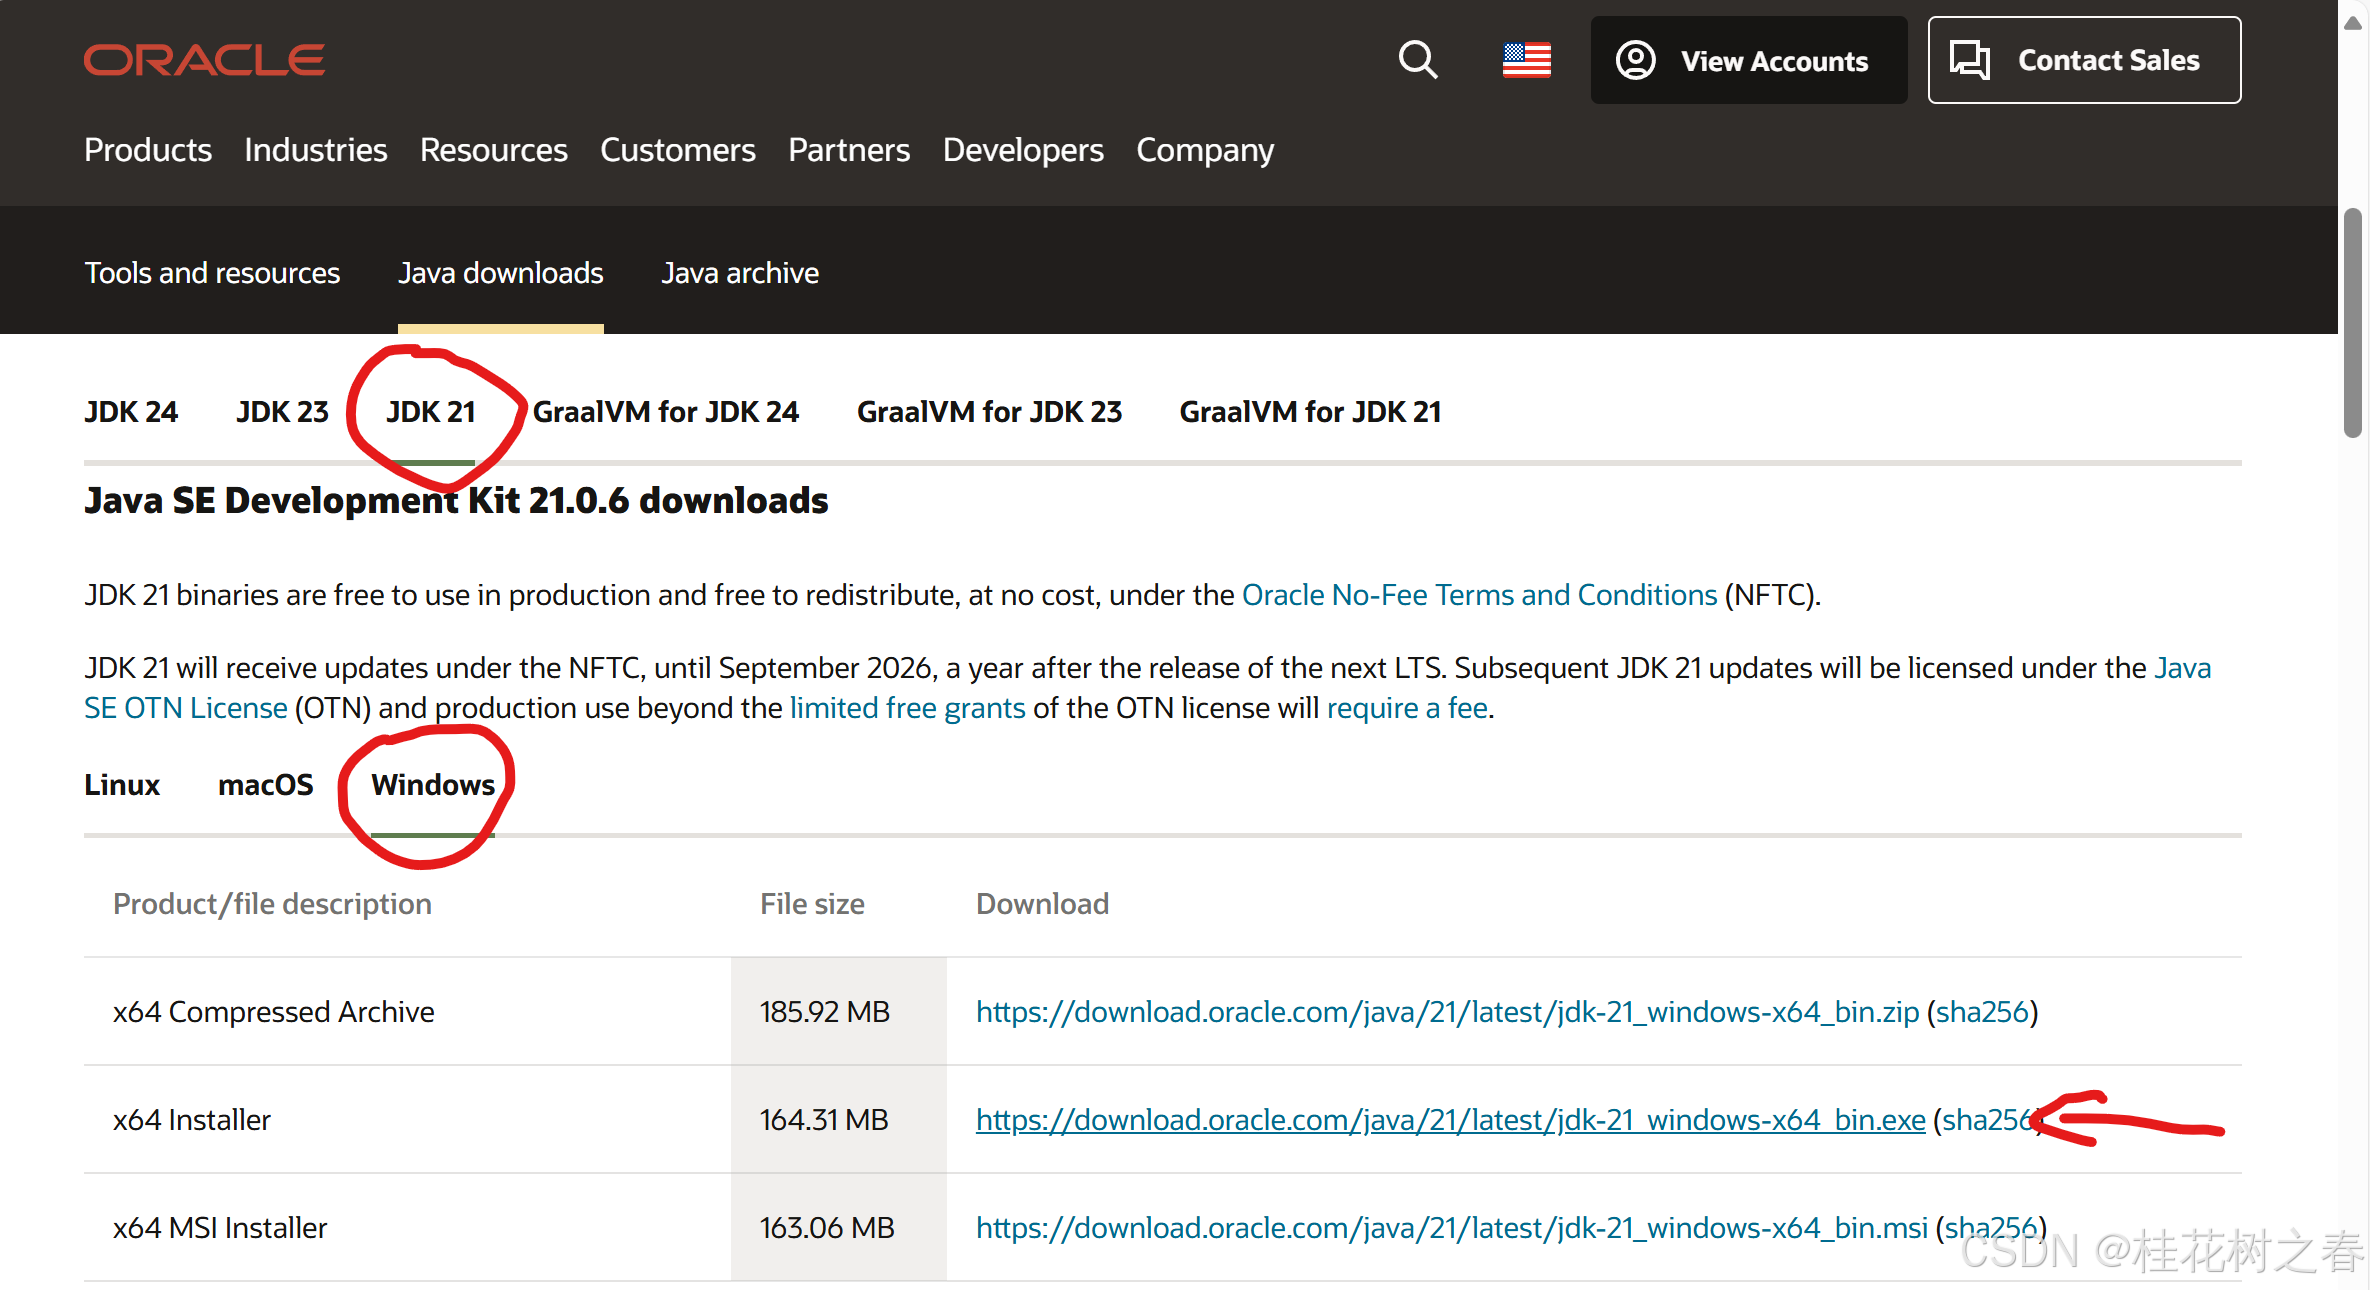Select the JDK 24 tab
Viewport: 2370px width, 1290px height.
[x=131, y=412]
